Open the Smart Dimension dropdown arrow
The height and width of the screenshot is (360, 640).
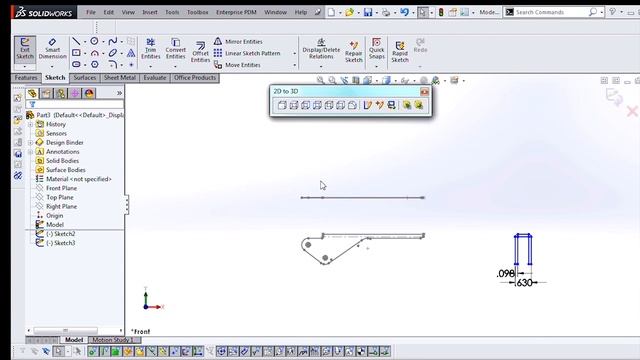pos(52,67)
